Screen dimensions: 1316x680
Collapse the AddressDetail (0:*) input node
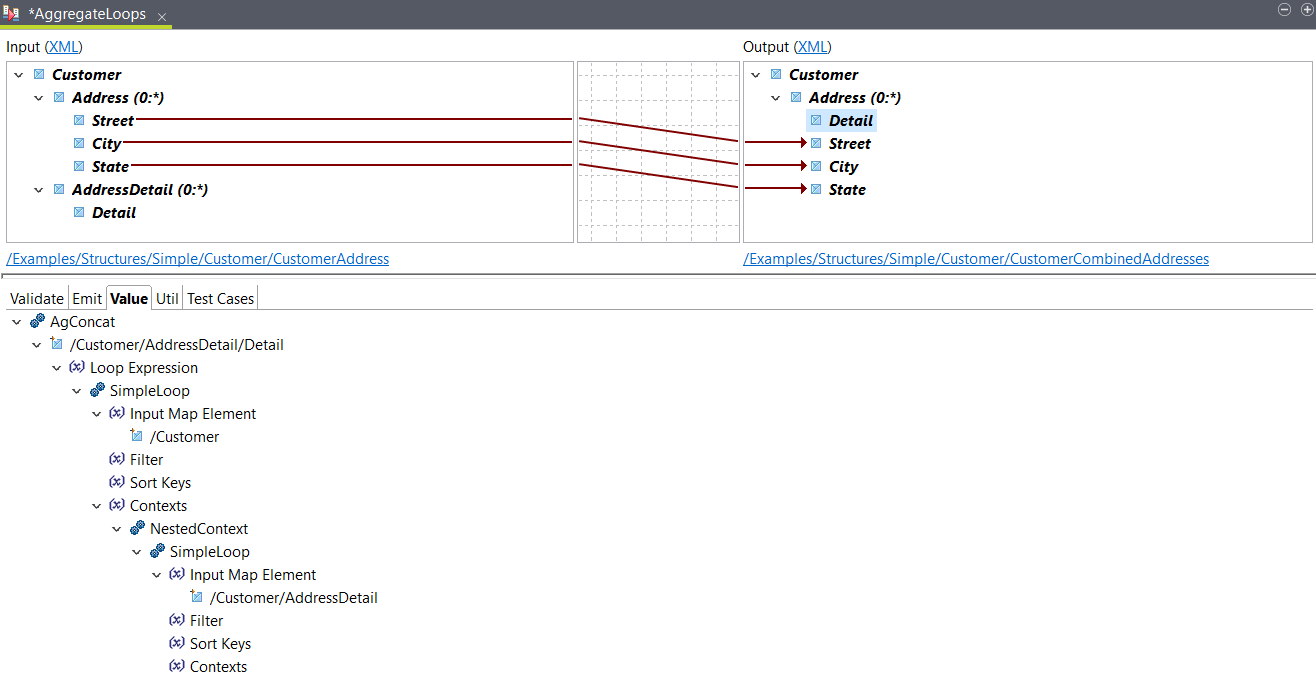click(39, 190)
